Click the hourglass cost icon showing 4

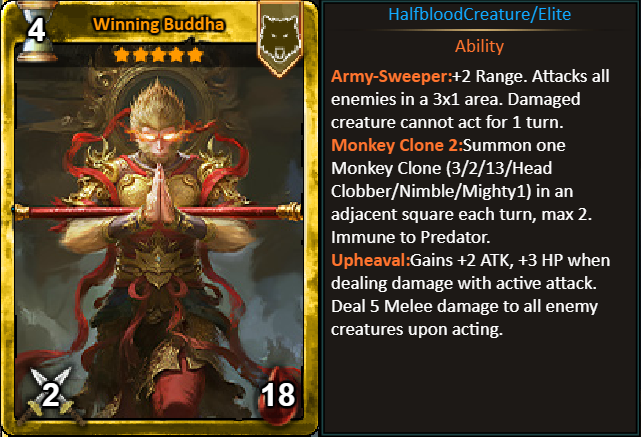click(36, 31)
